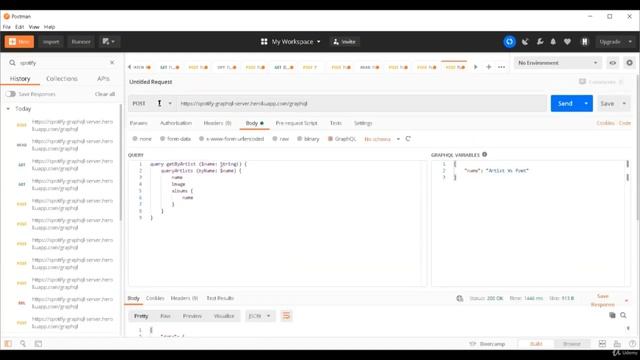640x360 pixels.
Task: Open the No schema dropdown
Action: point(382,139)
